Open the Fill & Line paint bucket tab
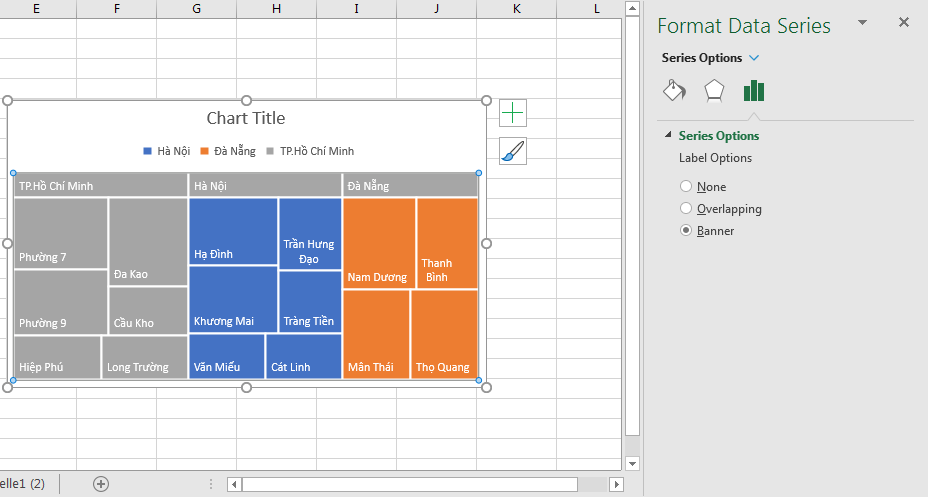The width and height of the screenshot is (928, 497). (x=674, y=91)
